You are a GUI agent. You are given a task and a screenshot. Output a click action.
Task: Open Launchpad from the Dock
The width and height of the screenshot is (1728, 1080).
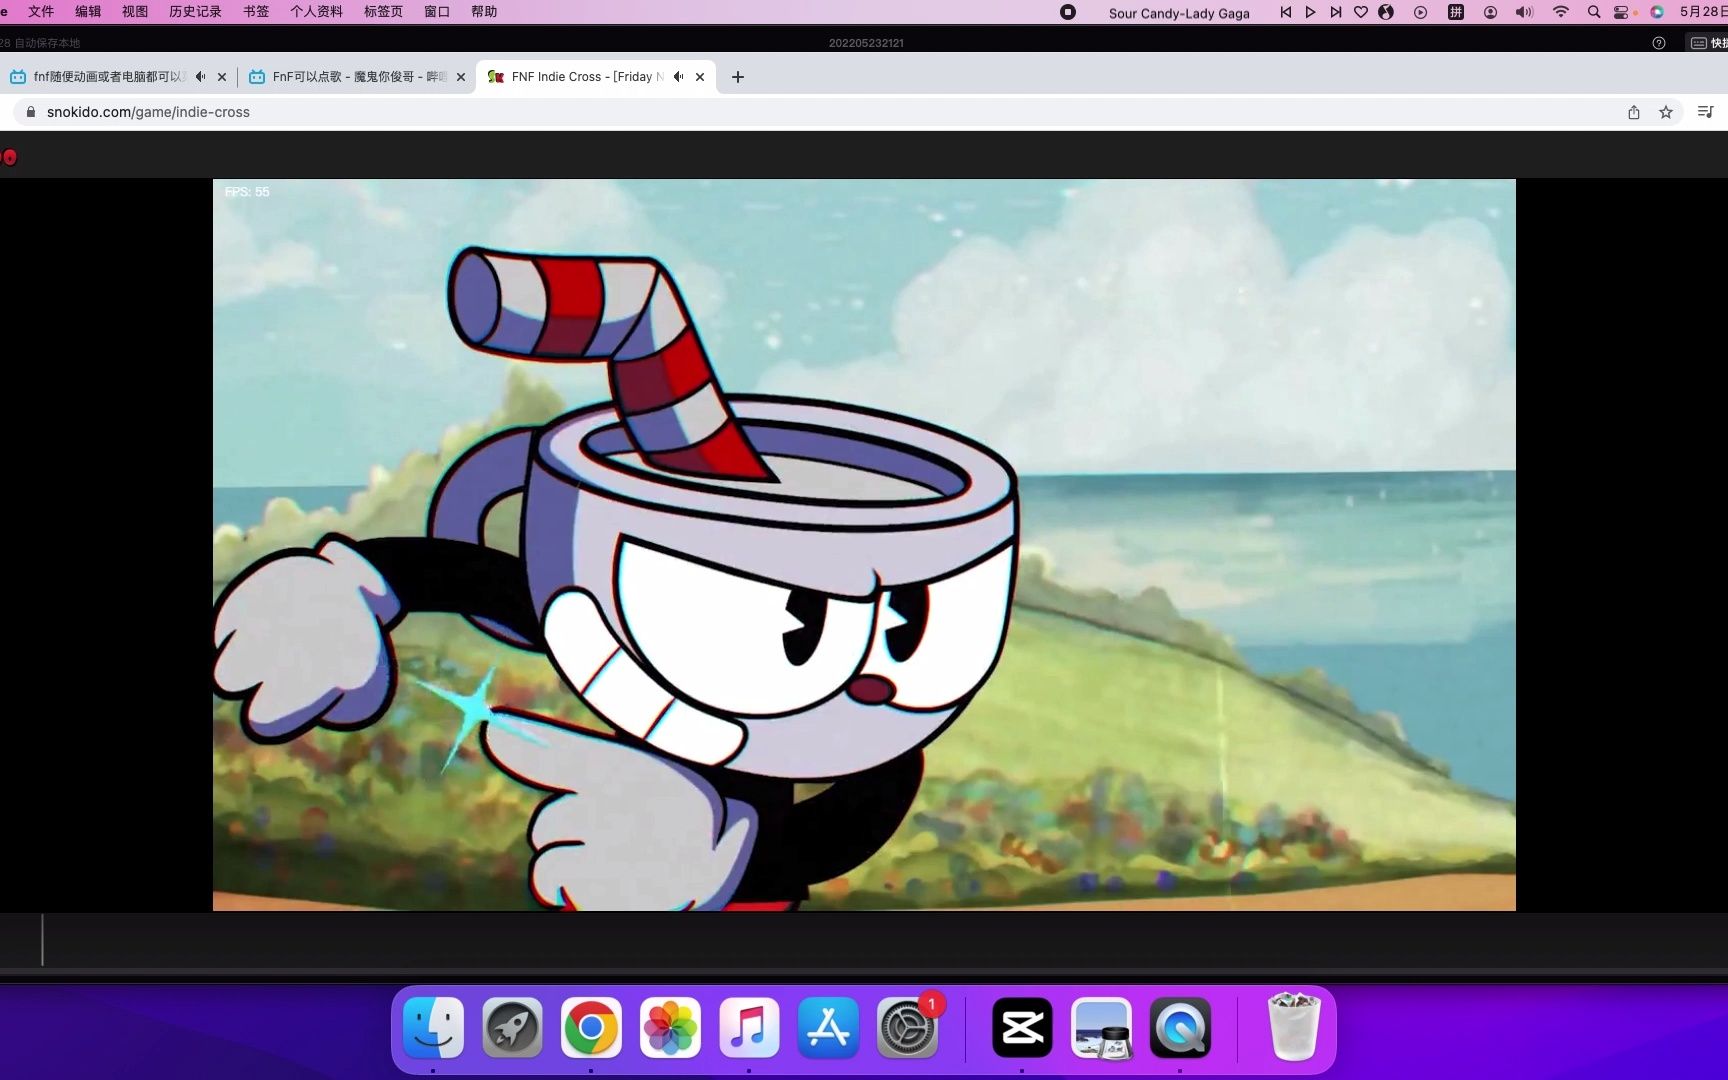point(512,1027)
